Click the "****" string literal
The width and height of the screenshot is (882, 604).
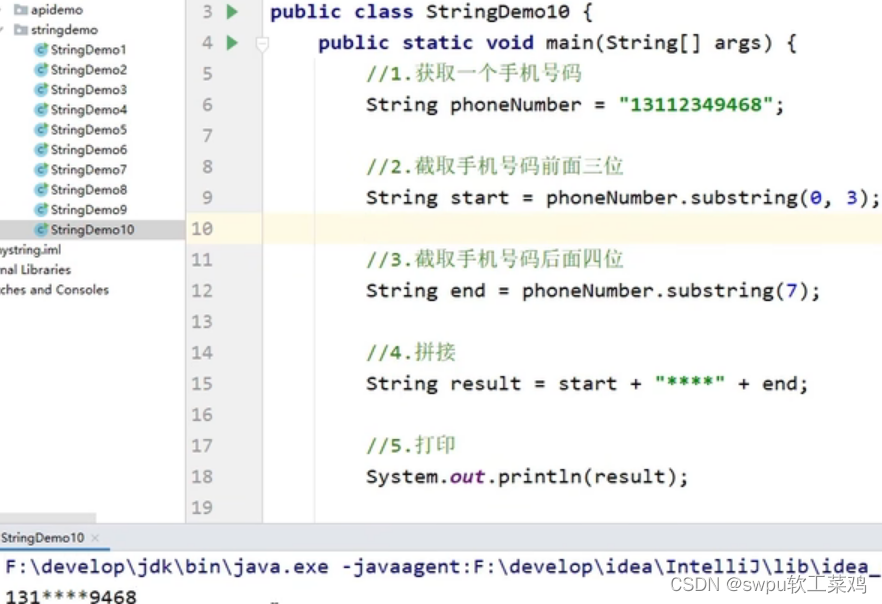[690, 382]
